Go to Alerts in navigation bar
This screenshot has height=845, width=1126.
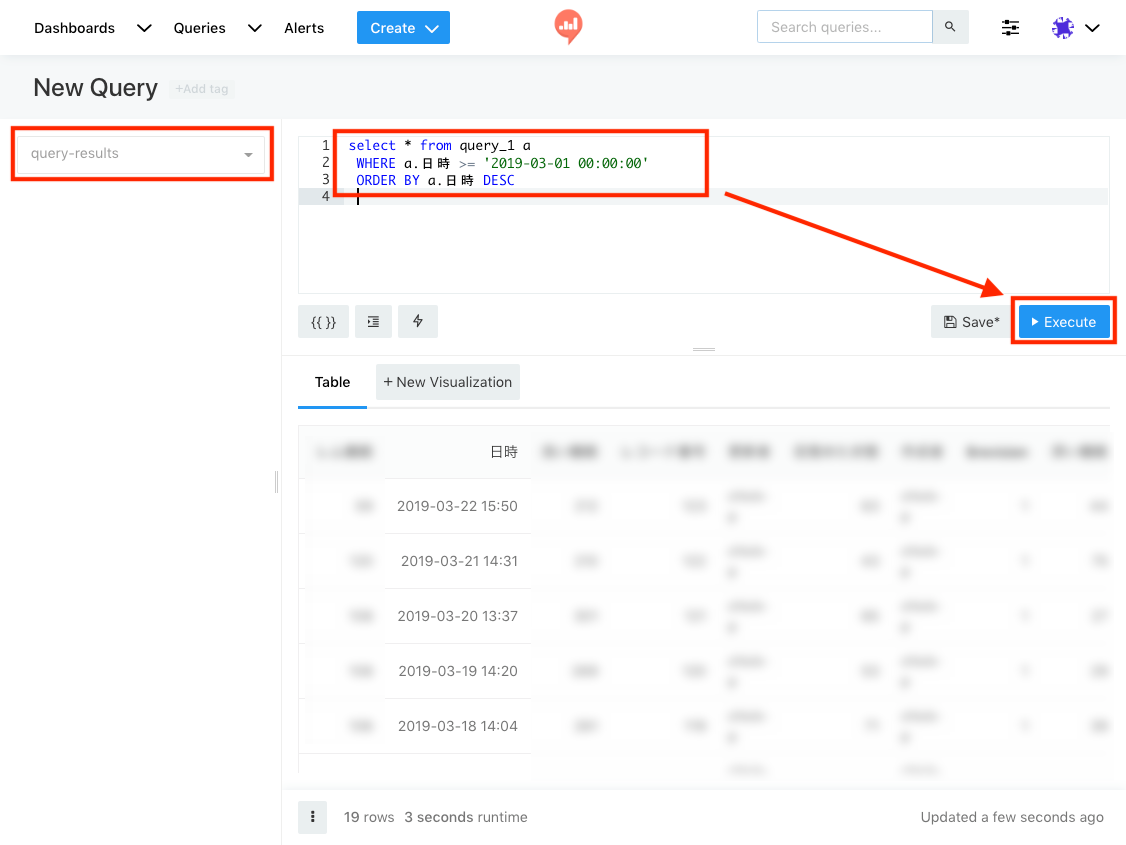(x=304, y=28)
